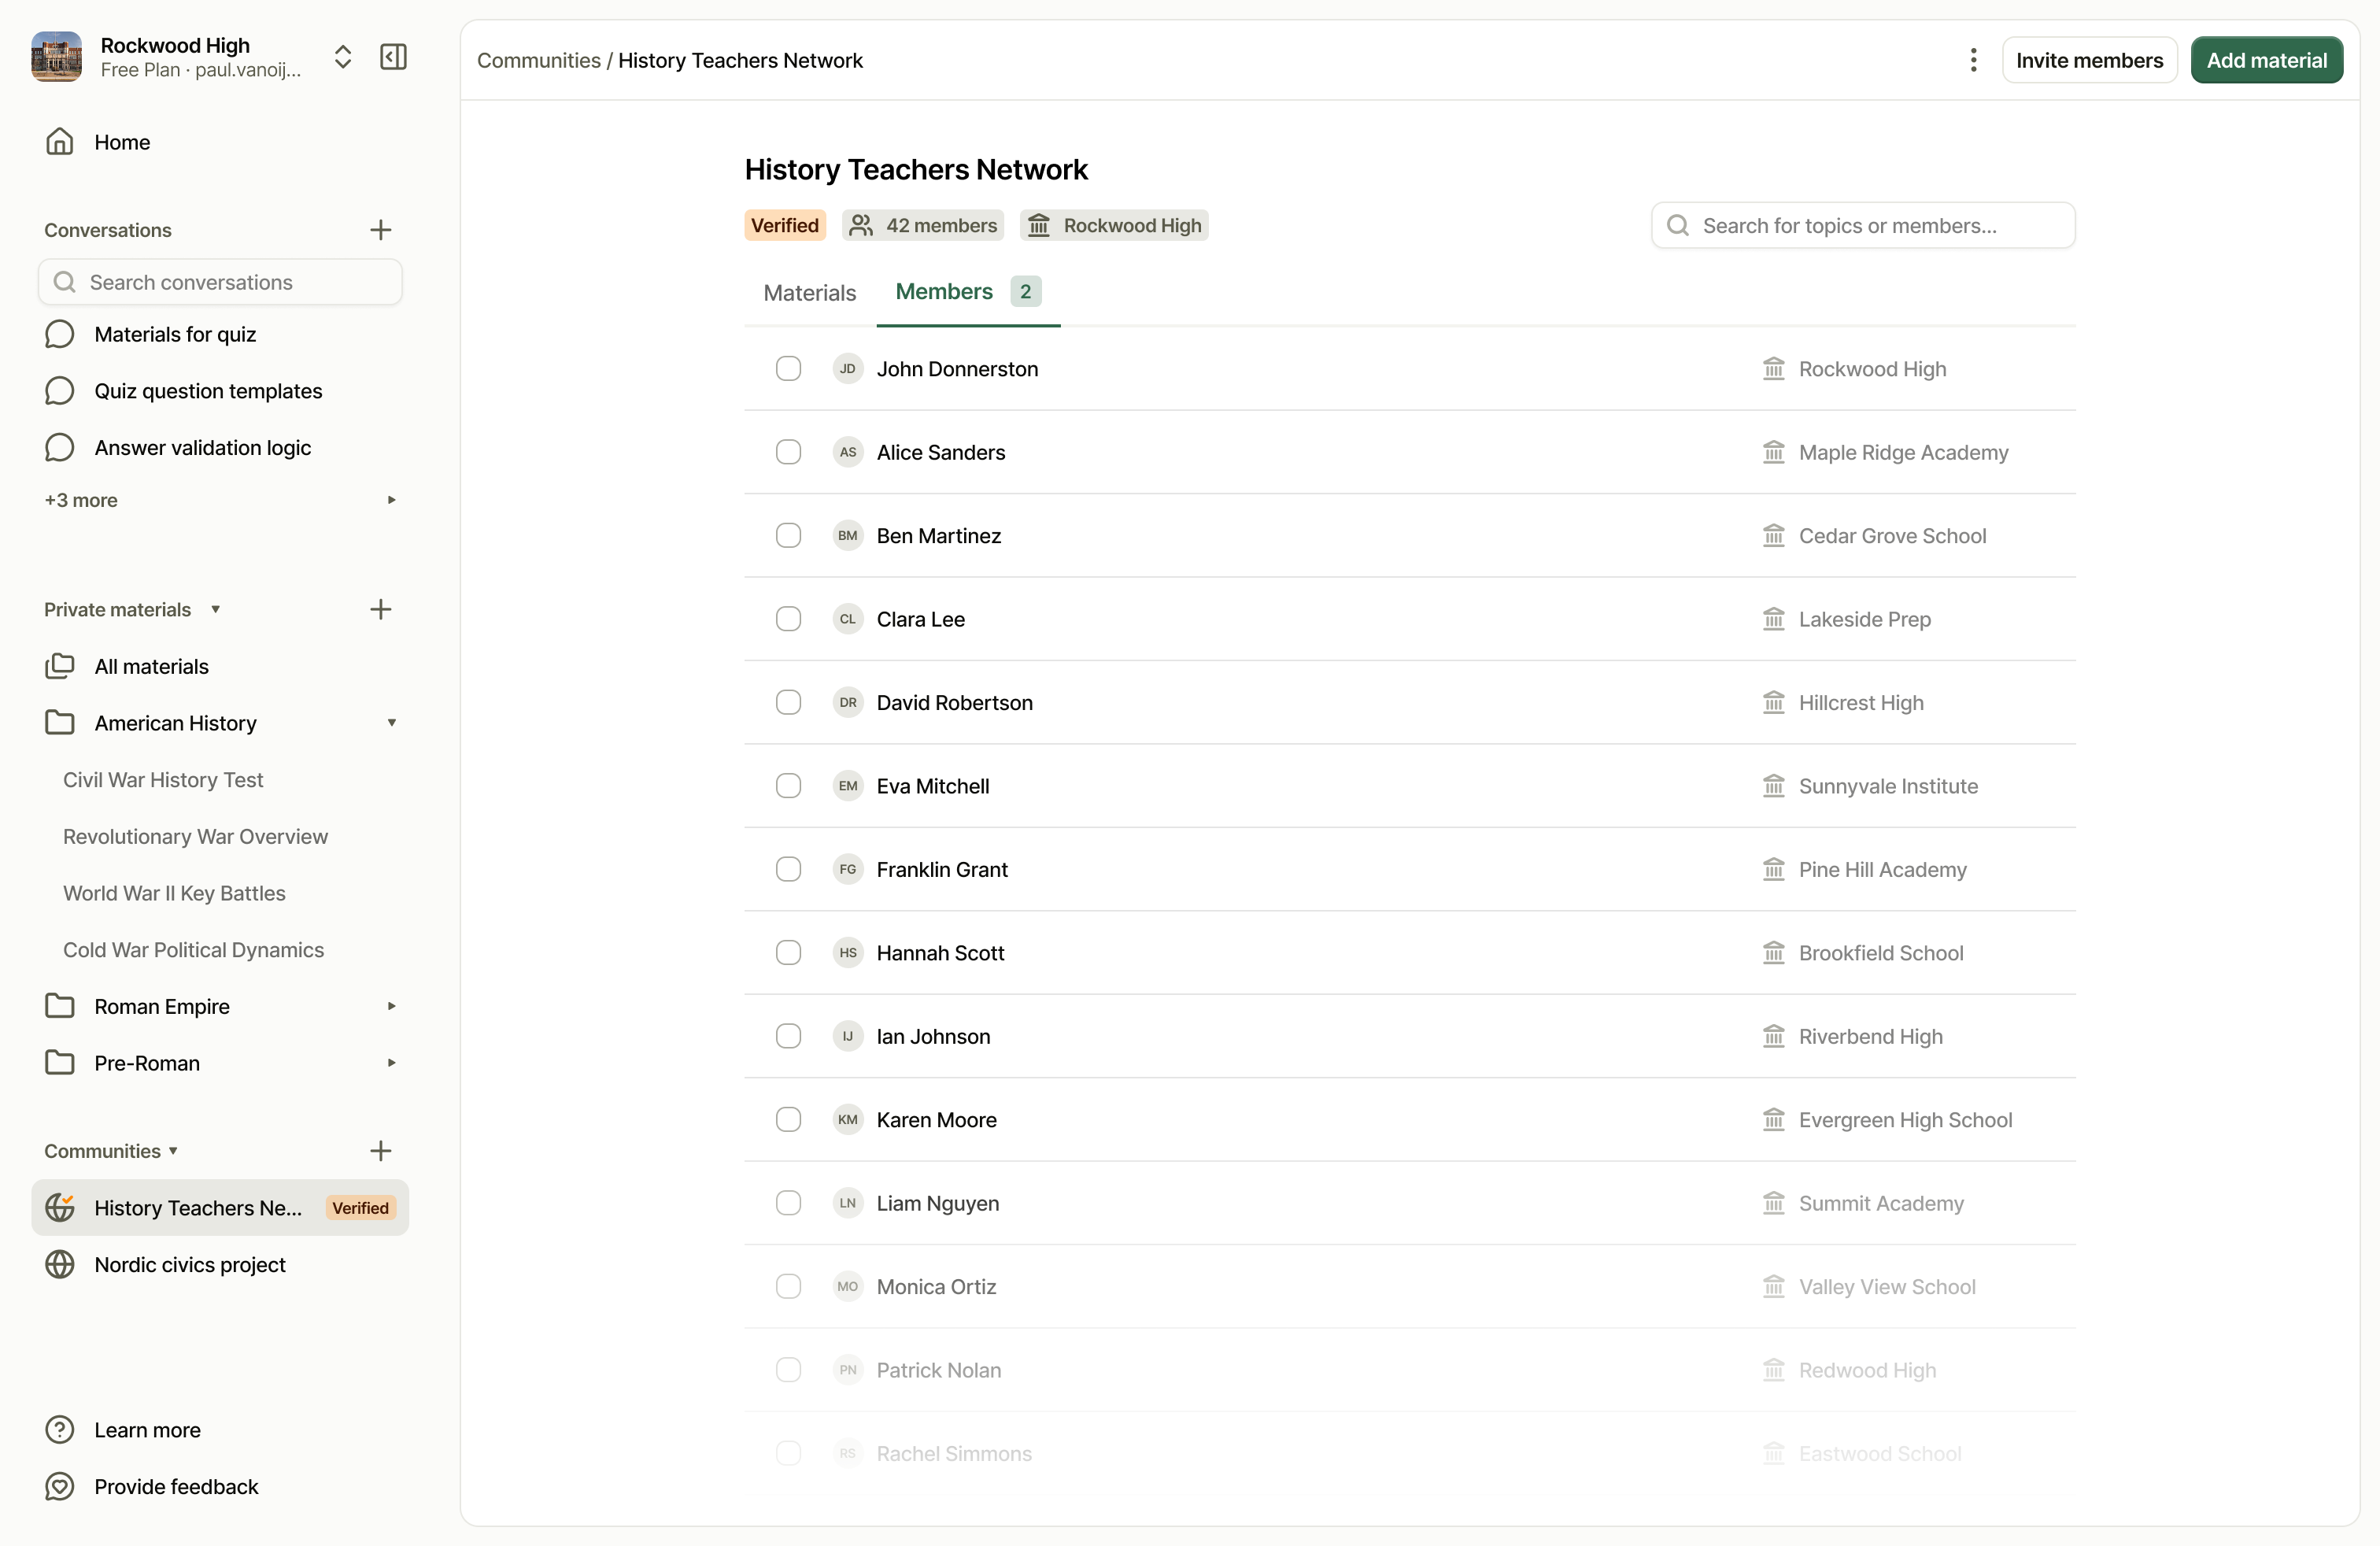The image size is (2380, 1546).
Task: Click the Evergreen High School label
Action: coord(1906,1119)
